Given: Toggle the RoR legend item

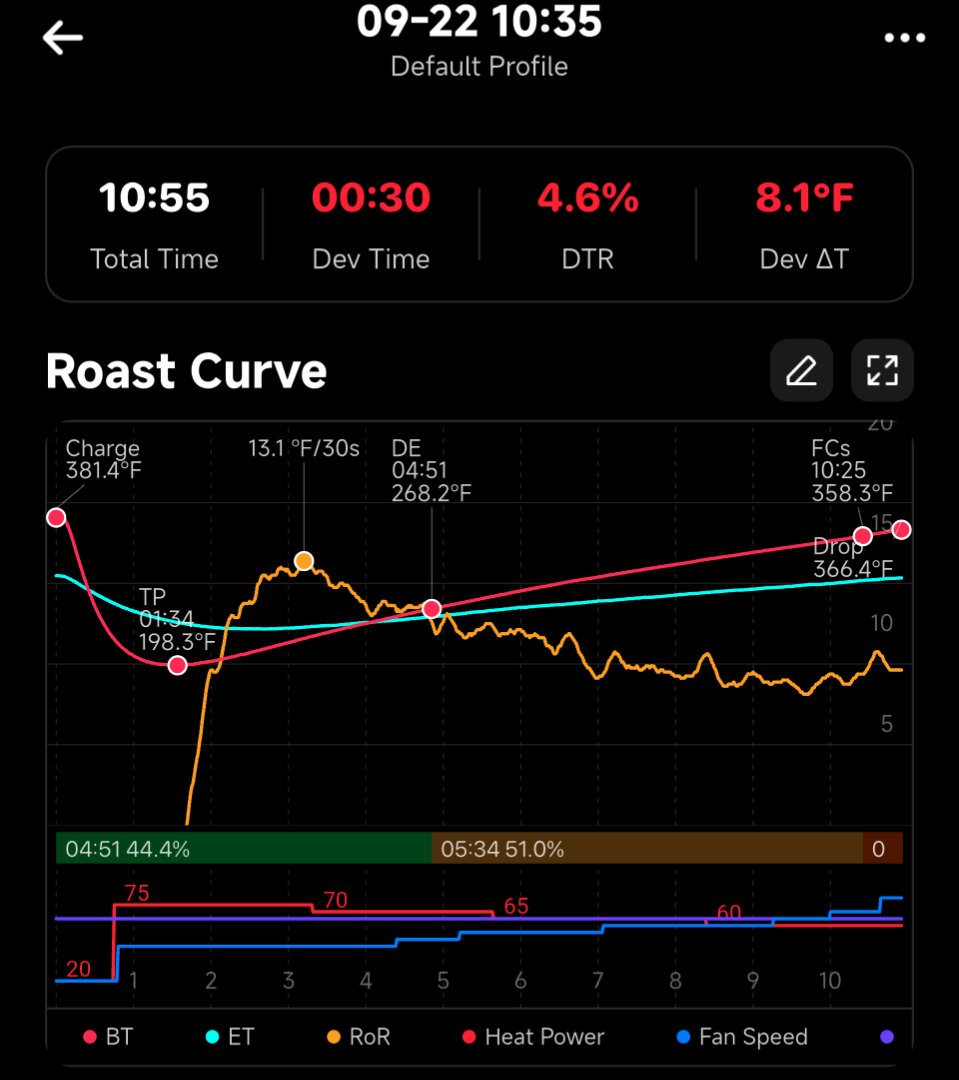Looking at the screenshot, I should 359,1037.
